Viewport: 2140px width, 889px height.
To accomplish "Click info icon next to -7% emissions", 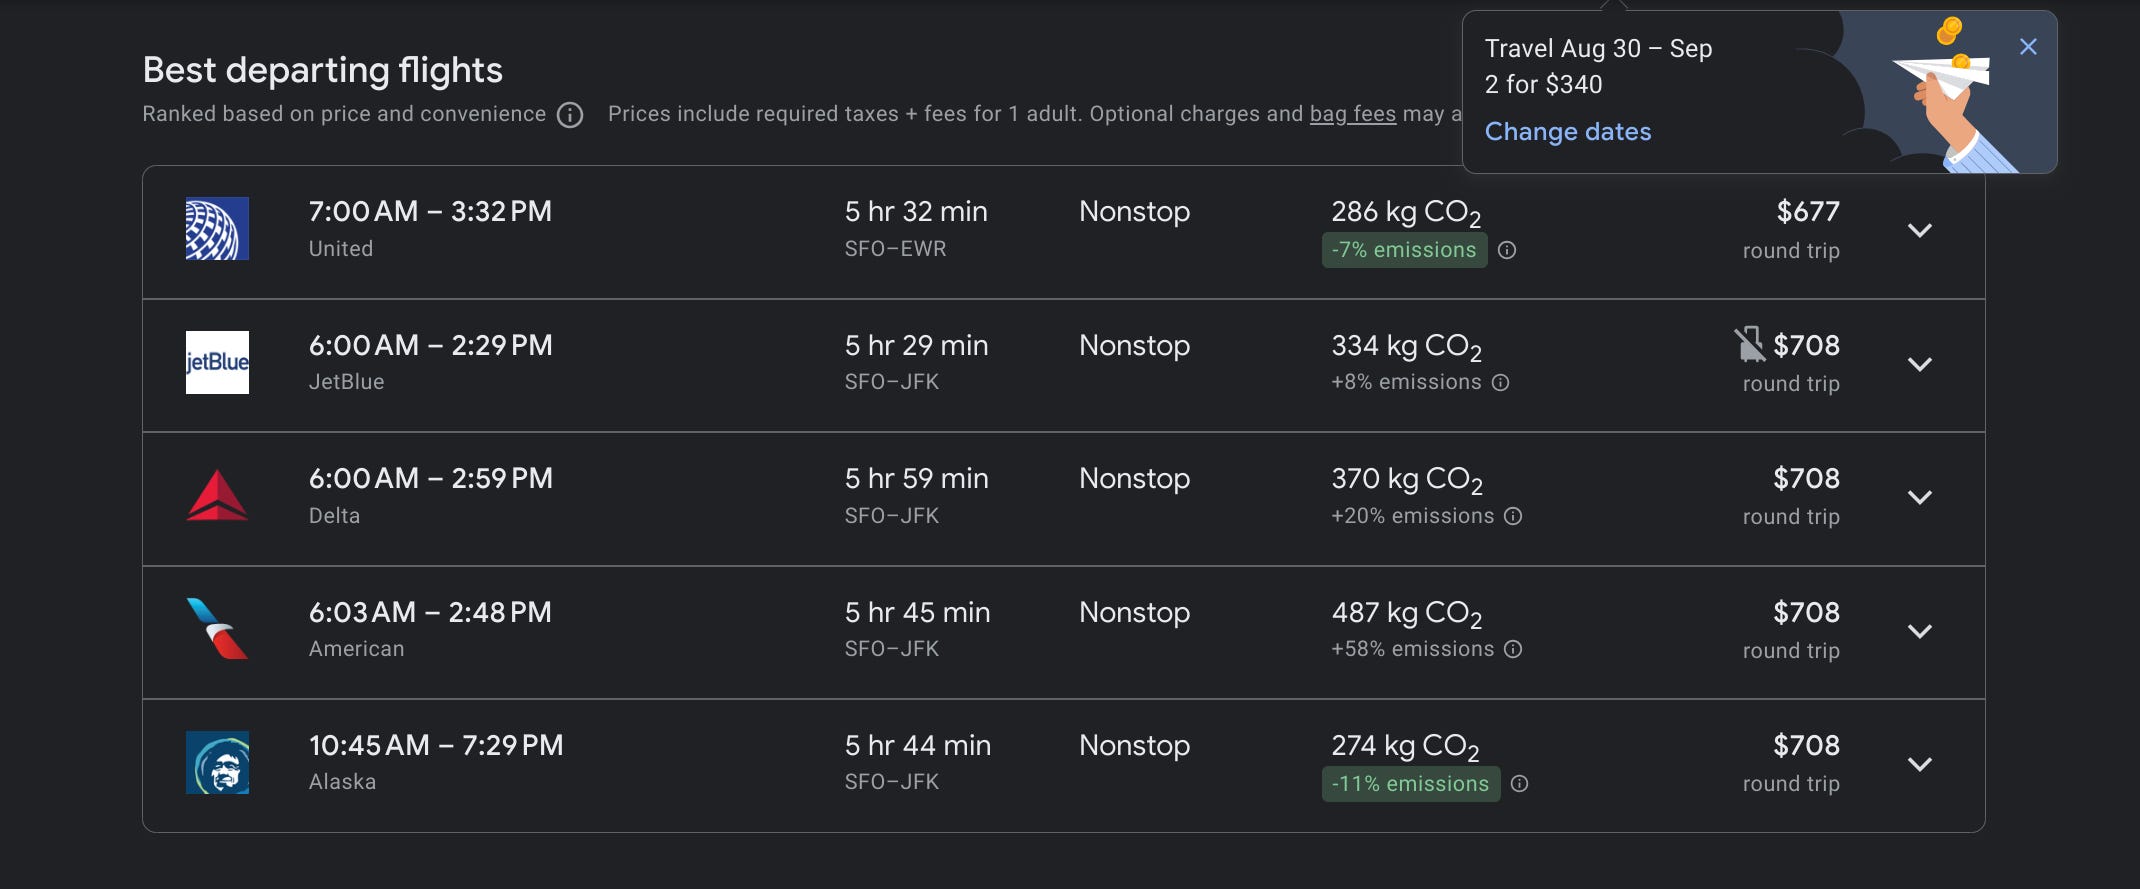I will (x=1507, y=250).
